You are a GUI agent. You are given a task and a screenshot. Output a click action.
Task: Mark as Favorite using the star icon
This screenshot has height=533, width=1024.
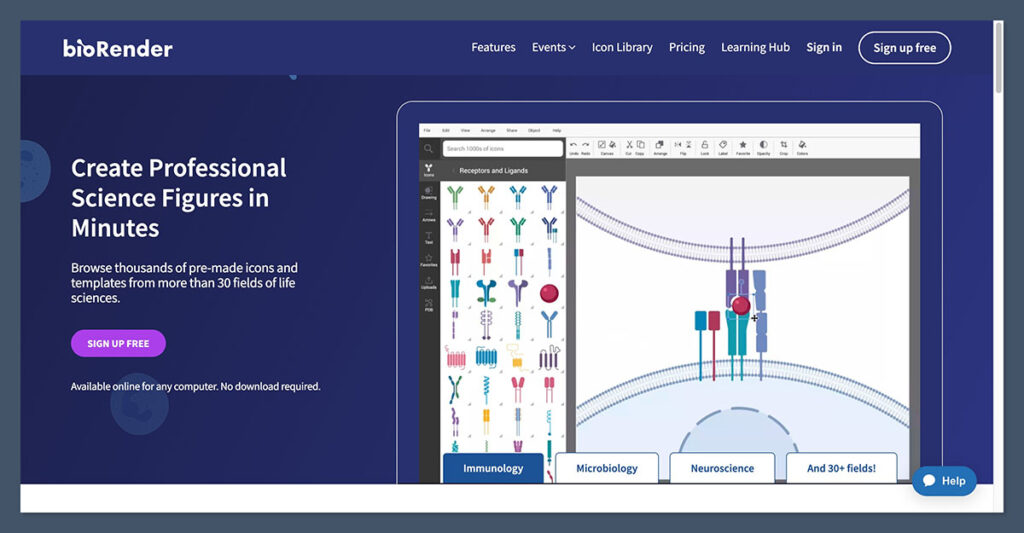(x=743, y=144)
